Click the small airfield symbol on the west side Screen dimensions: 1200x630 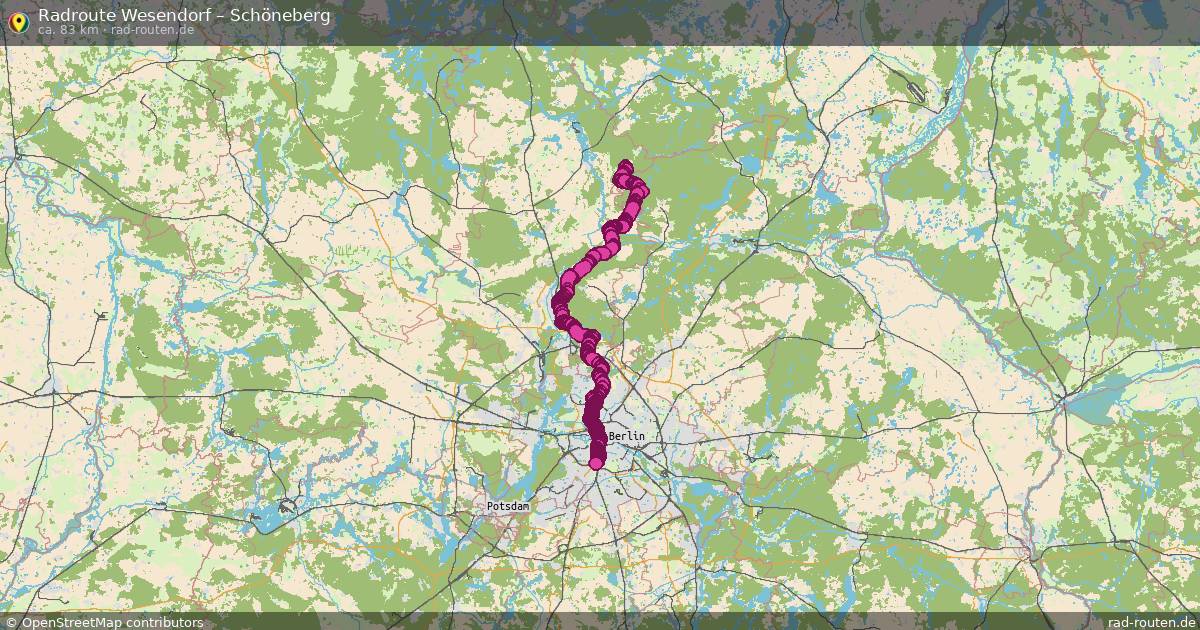click(102, 314)
